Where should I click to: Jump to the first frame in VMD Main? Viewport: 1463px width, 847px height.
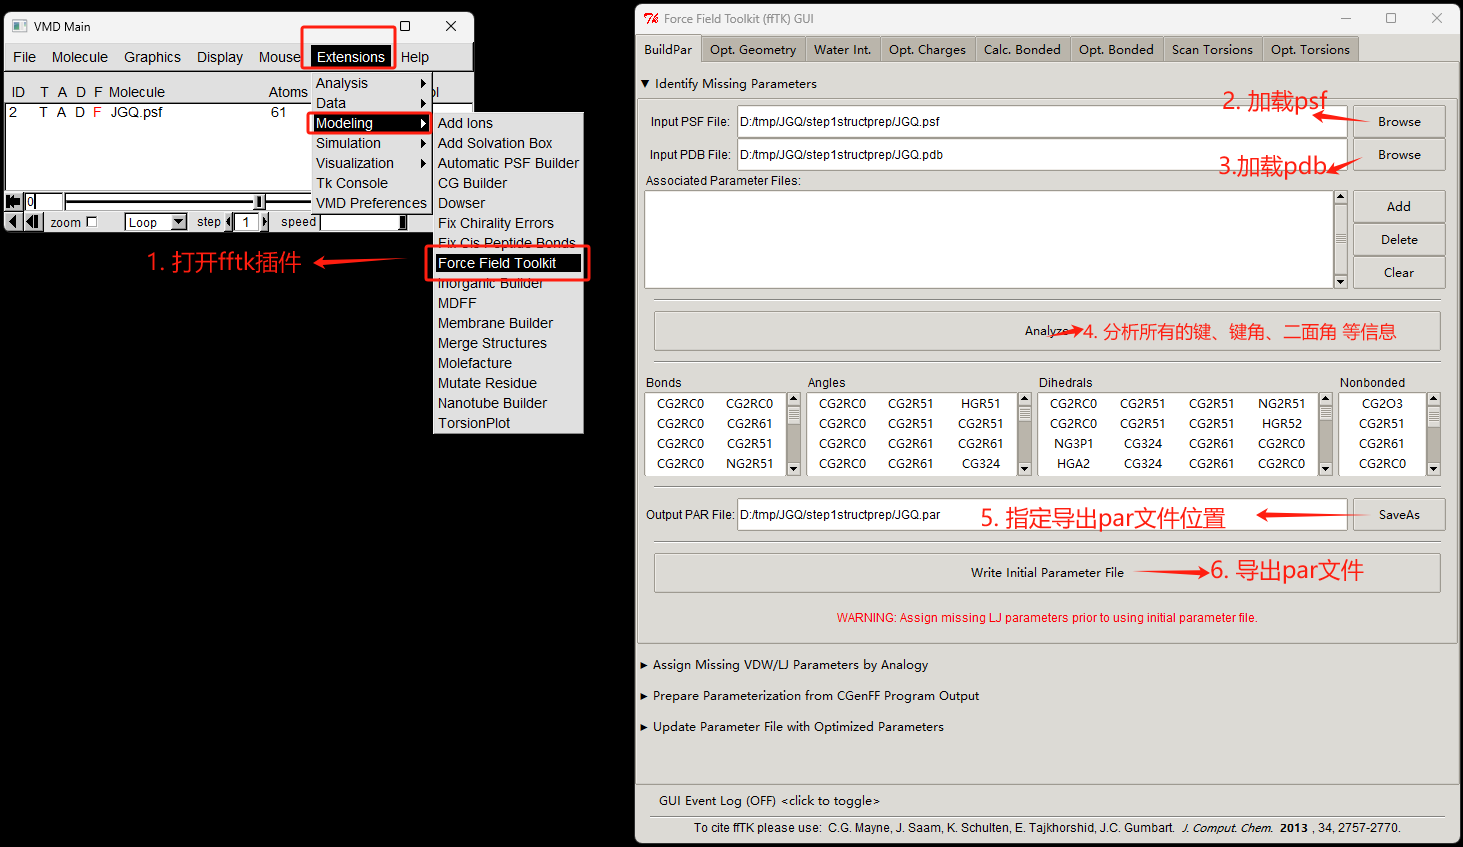[x=14, y=201]
